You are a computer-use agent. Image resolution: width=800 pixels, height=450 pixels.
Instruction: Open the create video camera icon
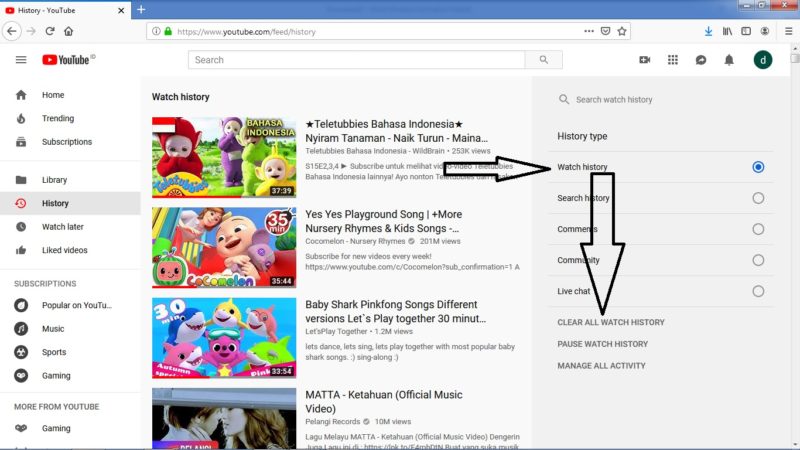click(x=644, y=60)
